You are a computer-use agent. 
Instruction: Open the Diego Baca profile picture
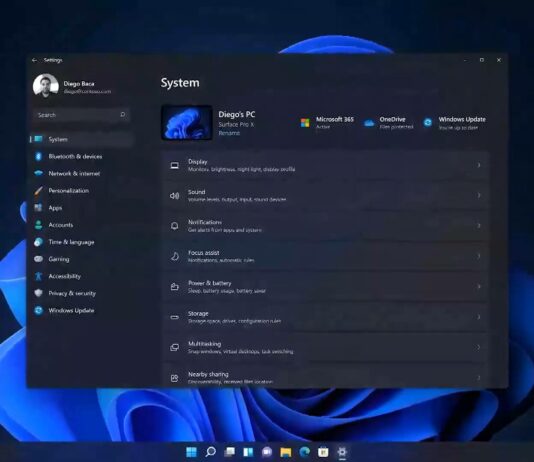46,85
